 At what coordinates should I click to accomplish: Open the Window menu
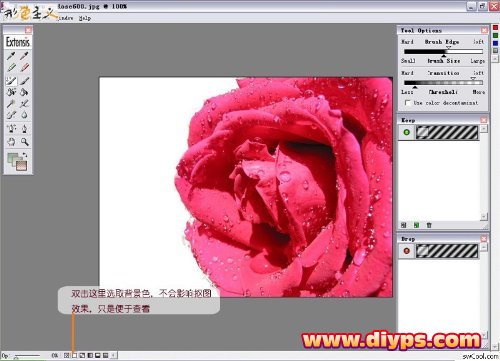(x=65, y=18)
